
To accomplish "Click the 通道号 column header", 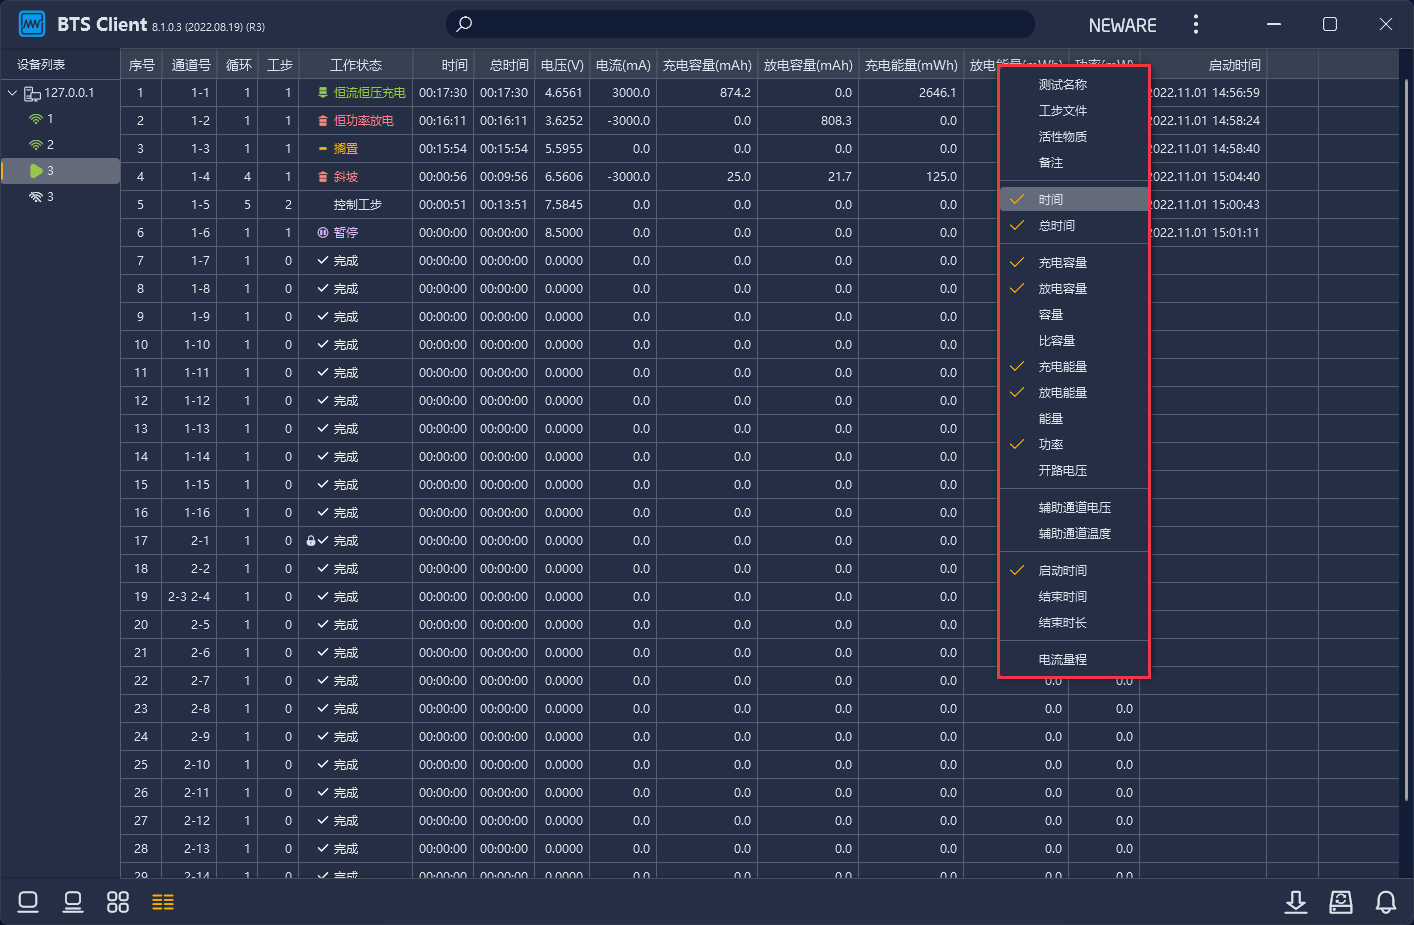I will pyautogui.click(x=191, y=65).
